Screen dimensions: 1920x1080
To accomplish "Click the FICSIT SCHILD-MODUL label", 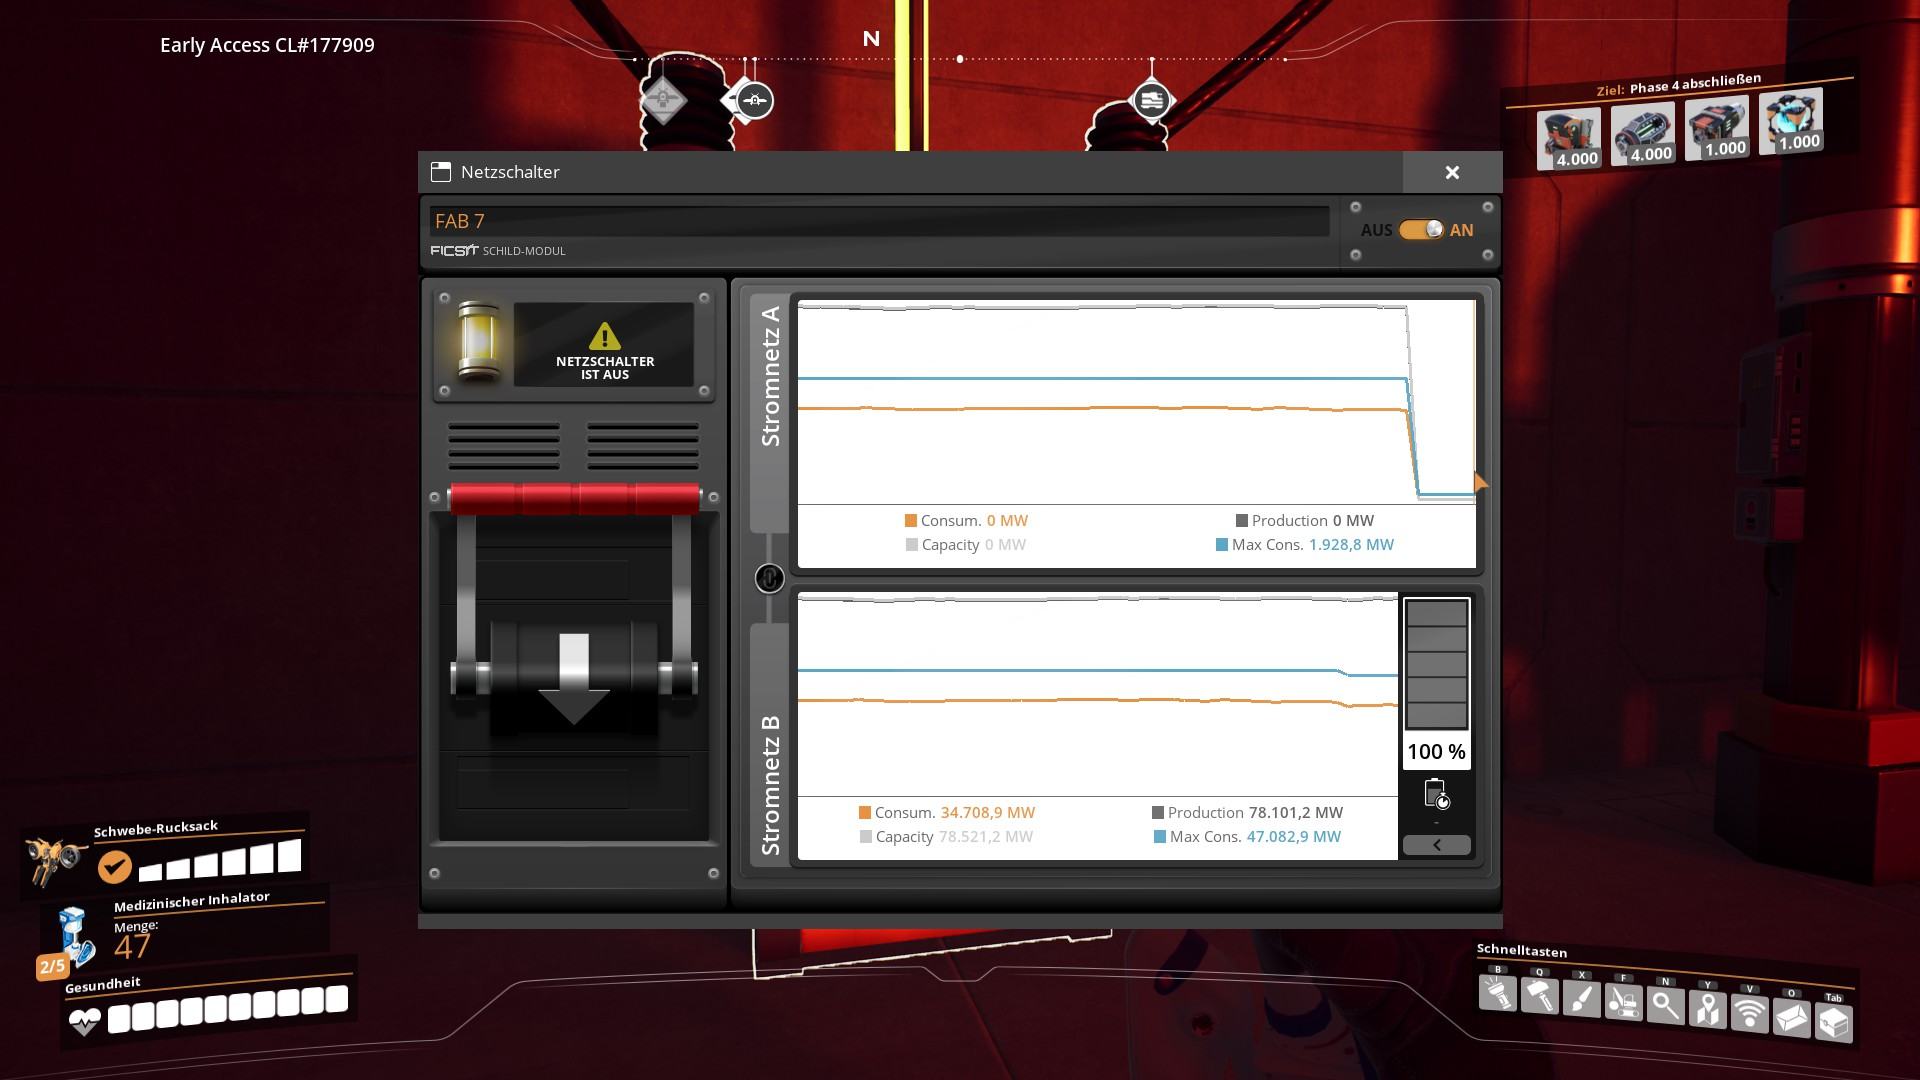I will point(498,251).
